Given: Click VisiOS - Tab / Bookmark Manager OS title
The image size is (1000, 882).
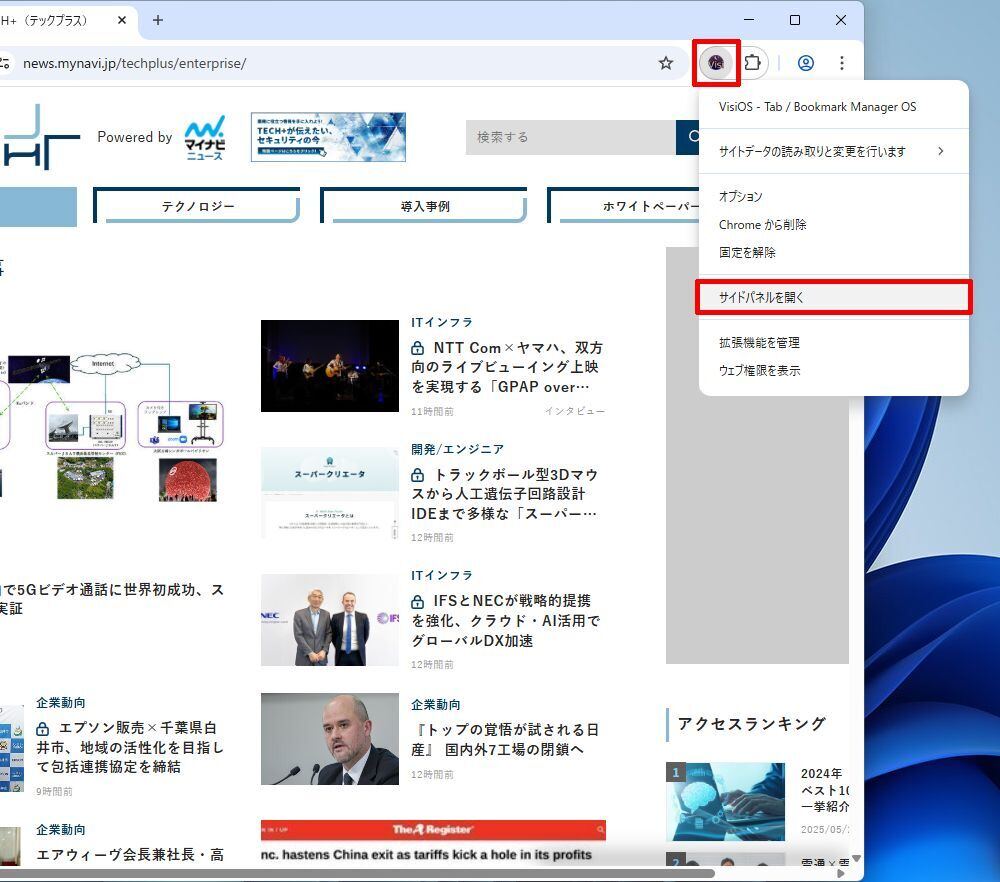Looking at the screenshot, I should [817, 107].
